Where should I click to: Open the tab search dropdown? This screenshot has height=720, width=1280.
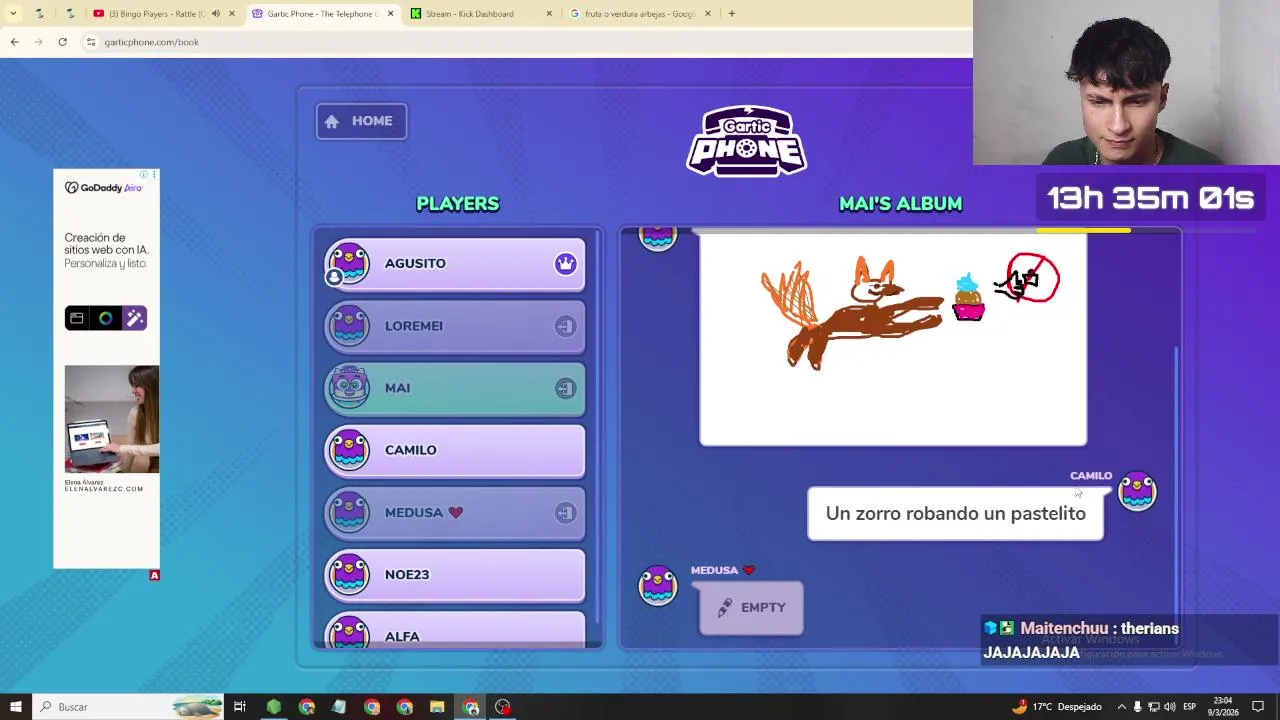pyautogui.click(x=13, y=14)
